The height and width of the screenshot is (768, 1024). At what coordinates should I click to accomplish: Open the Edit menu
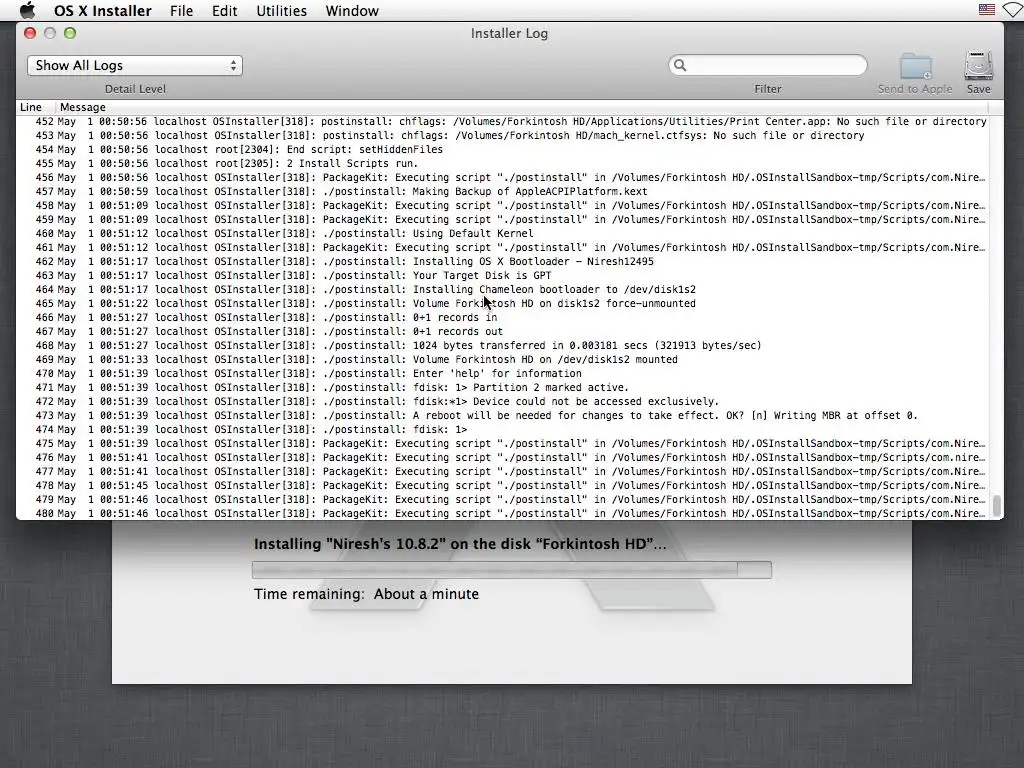pyautogui.click(x=224, y=10)
